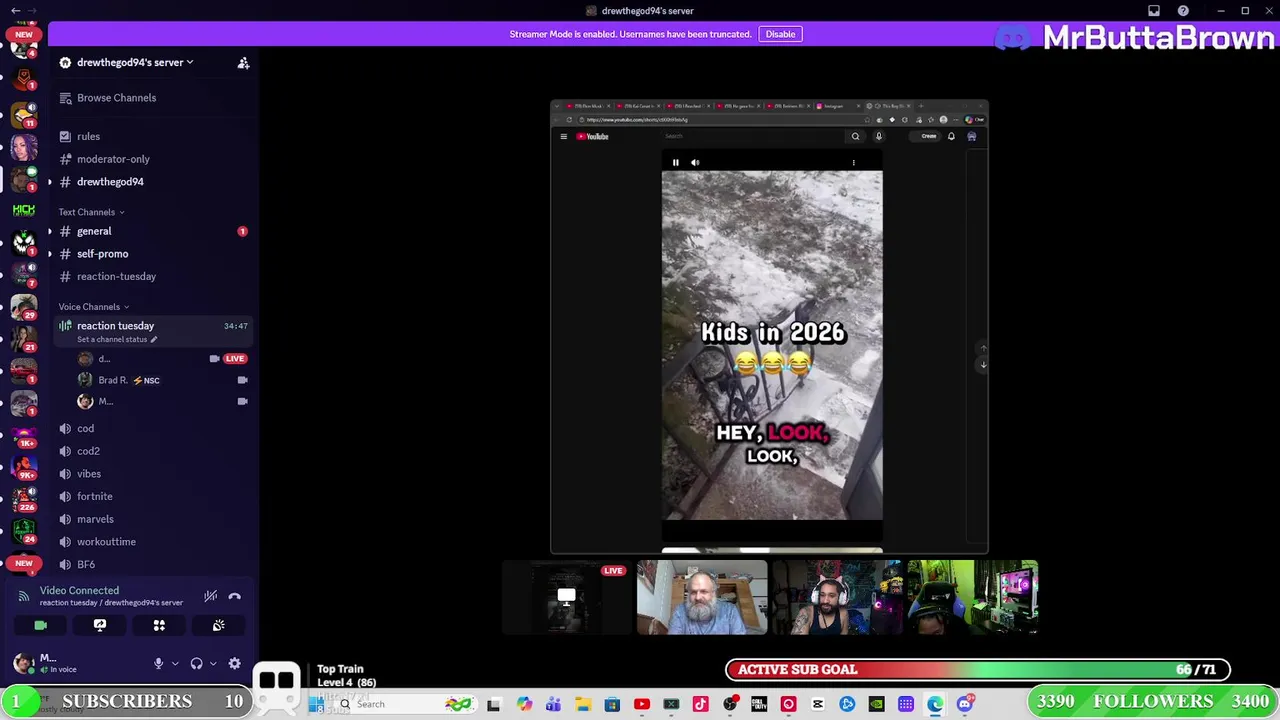Open the Discord inbox icon in title bar

click(1154, 11)
